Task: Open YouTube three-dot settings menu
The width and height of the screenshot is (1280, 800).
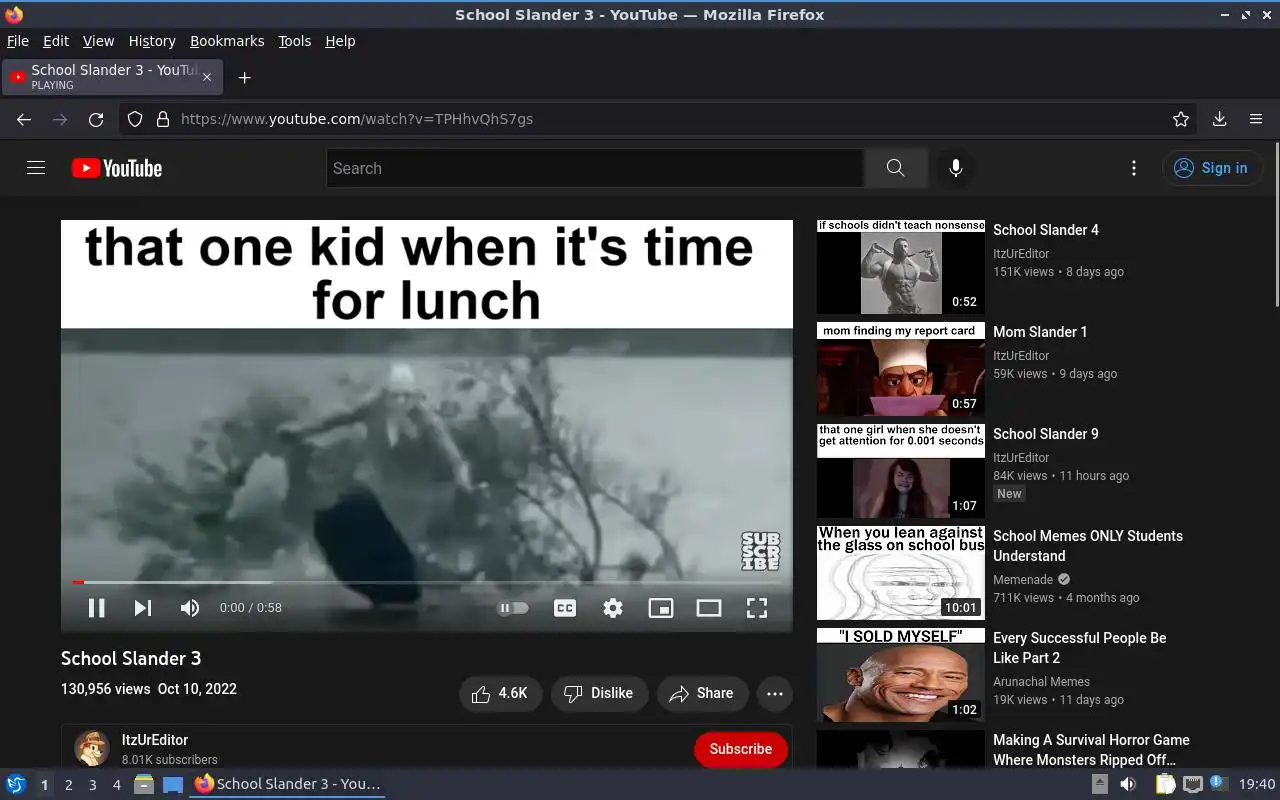Action: (x=1133, y=168)
